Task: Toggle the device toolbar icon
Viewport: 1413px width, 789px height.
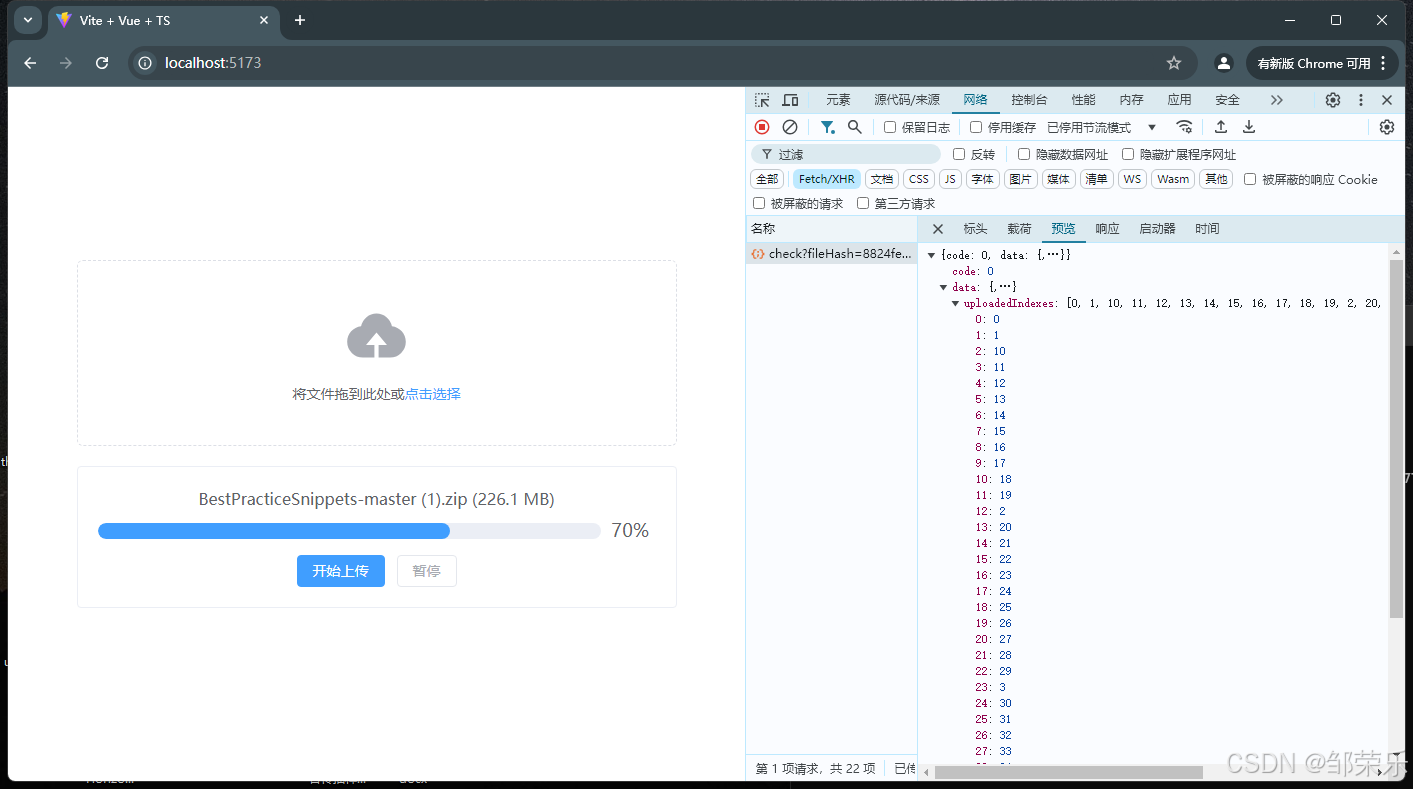Action: point(790,100)
